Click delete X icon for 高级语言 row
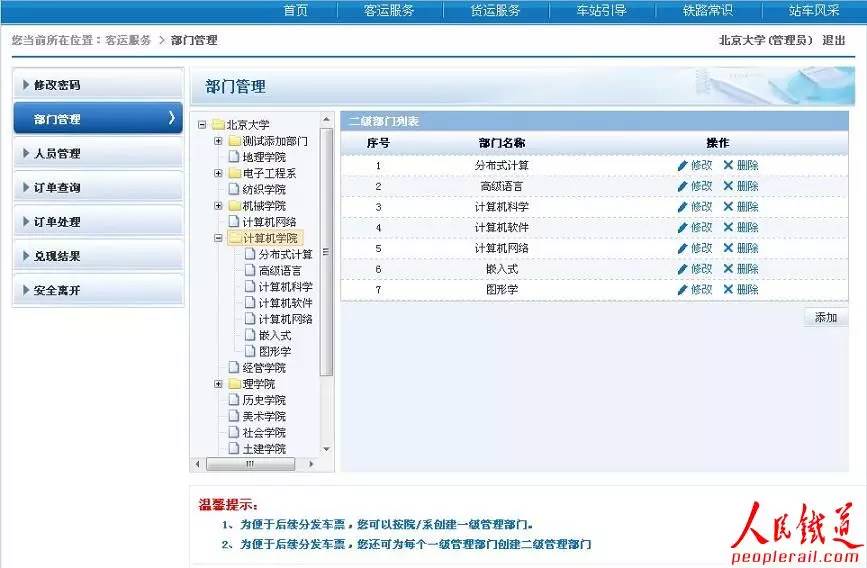The height and width of the screenshot is (568, 867). [x=728, y=186]
